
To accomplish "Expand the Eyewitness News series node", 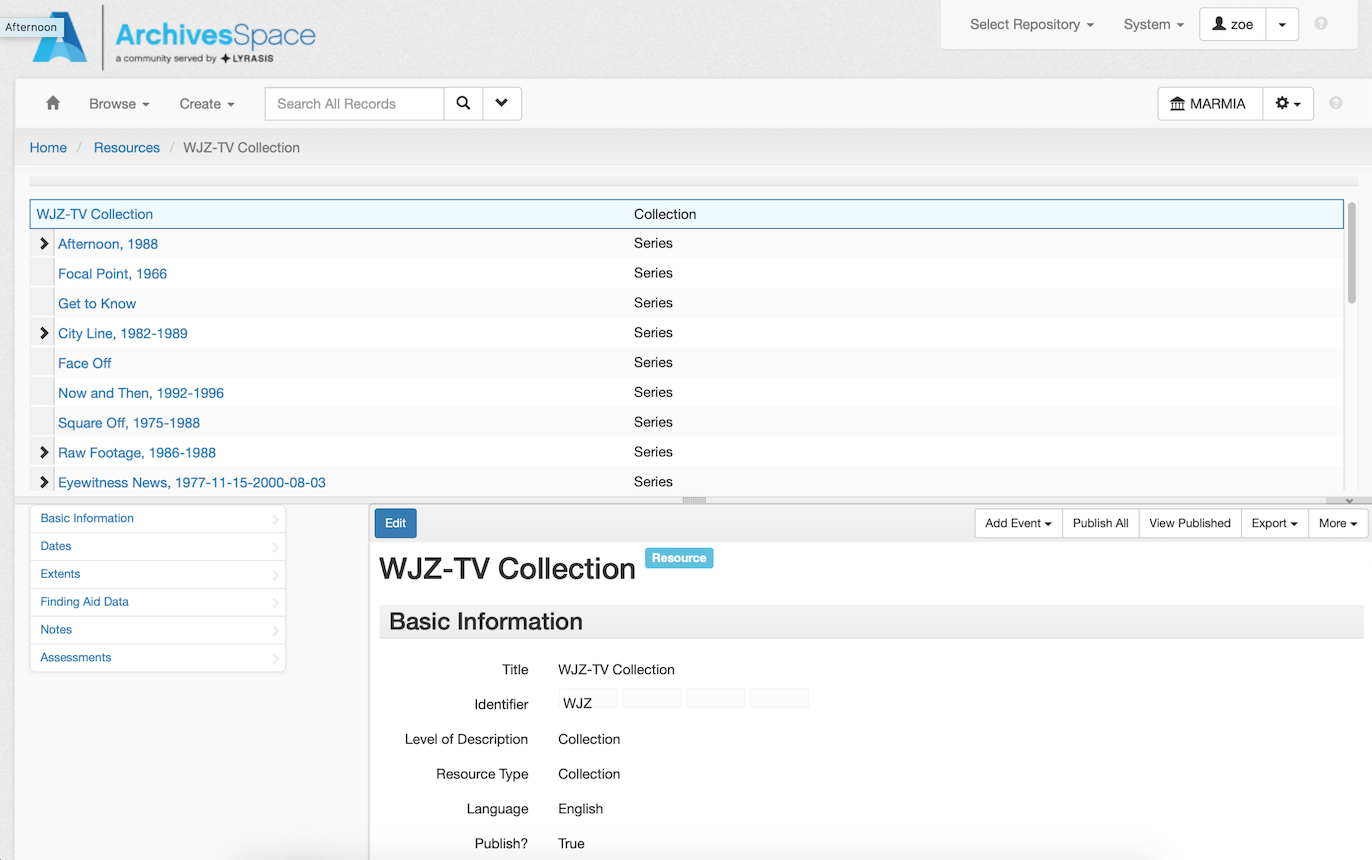I will click(44, 483).
